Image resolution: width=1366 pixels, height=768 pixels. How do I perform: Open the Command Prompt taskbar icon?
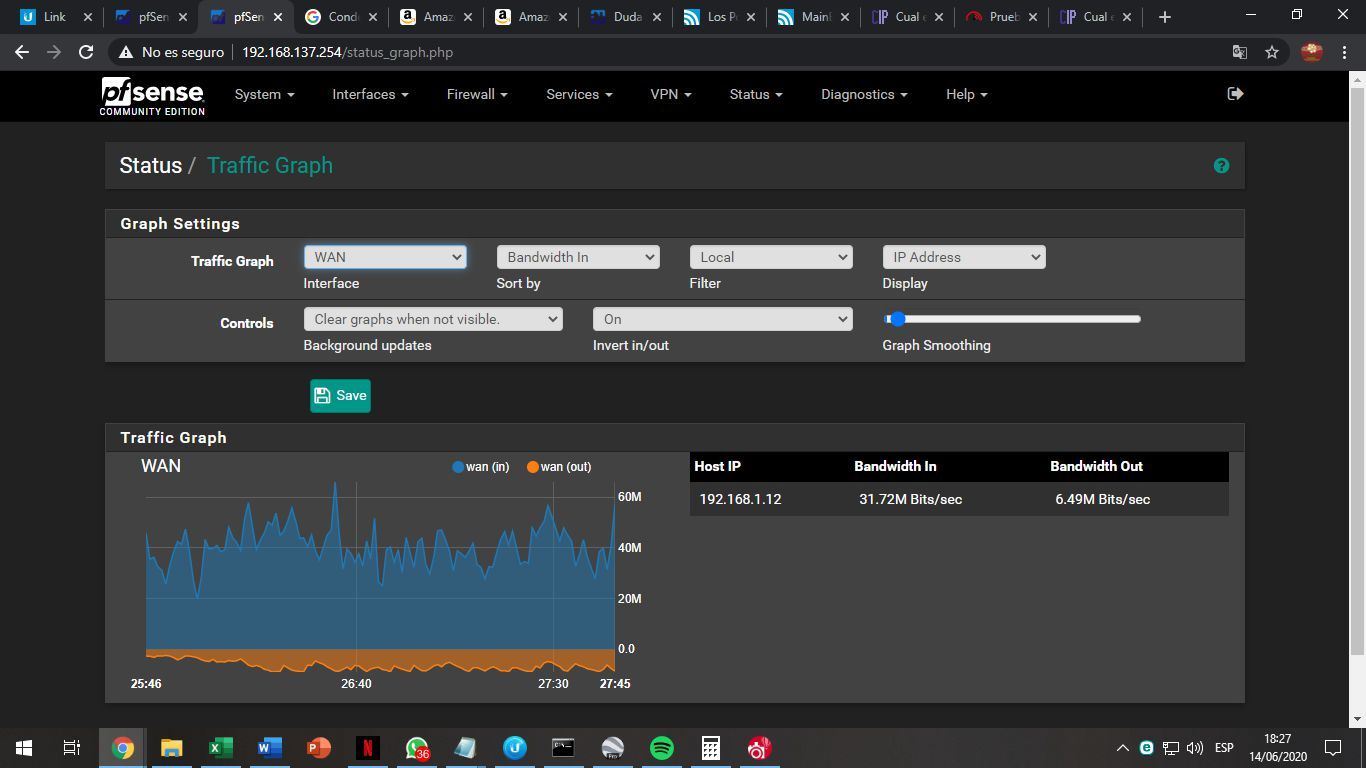coord(564,748)
